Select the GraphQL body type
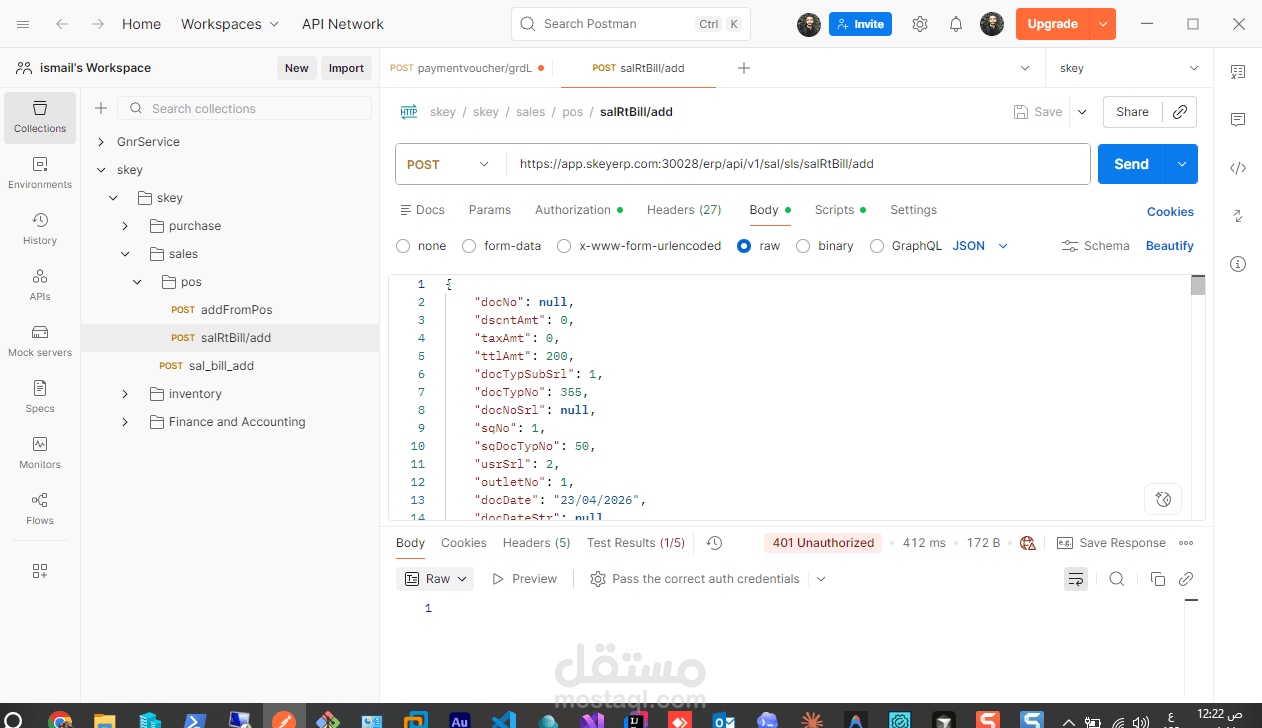Image resolution: width=1262 pixels, height=728 pixels. [x=877, y=246]
